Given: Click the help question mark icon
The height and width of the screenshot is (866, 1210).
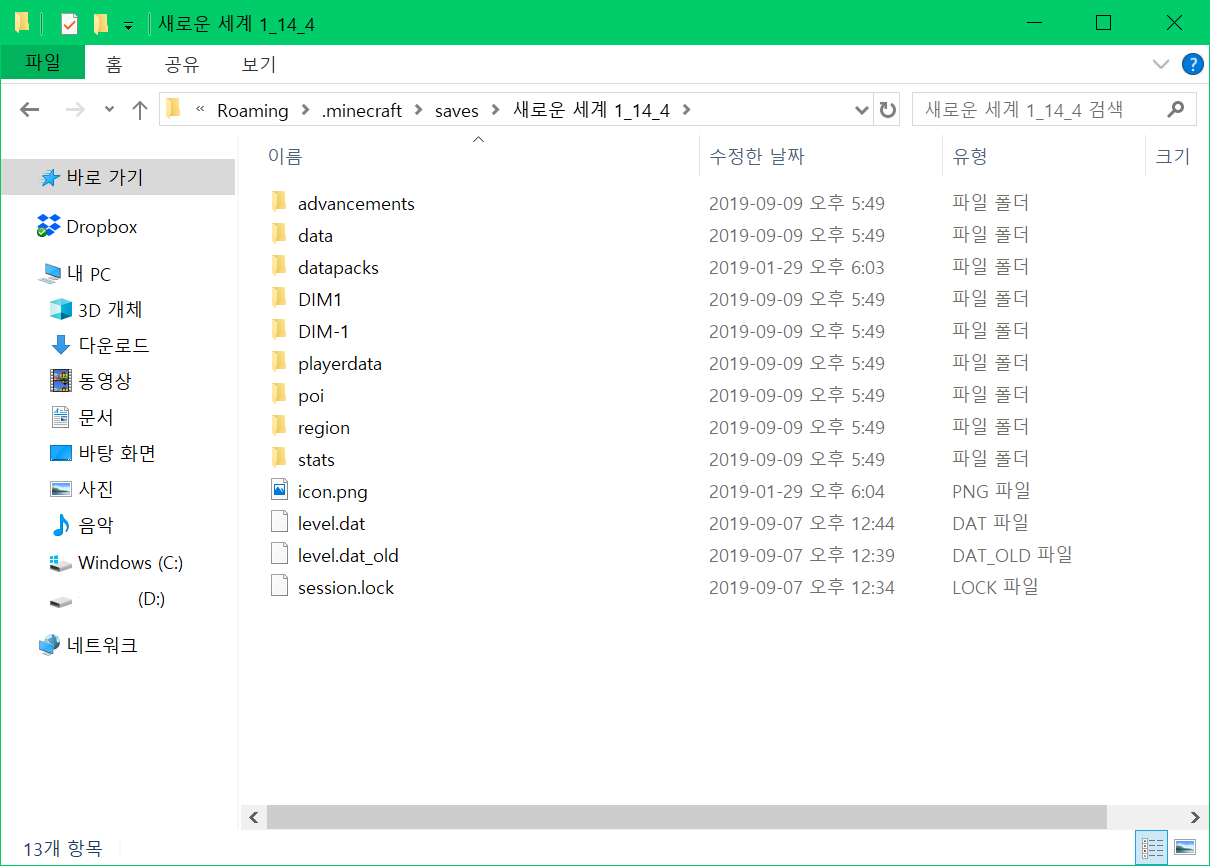Looking at the screenshot, I should (1192, 64).
